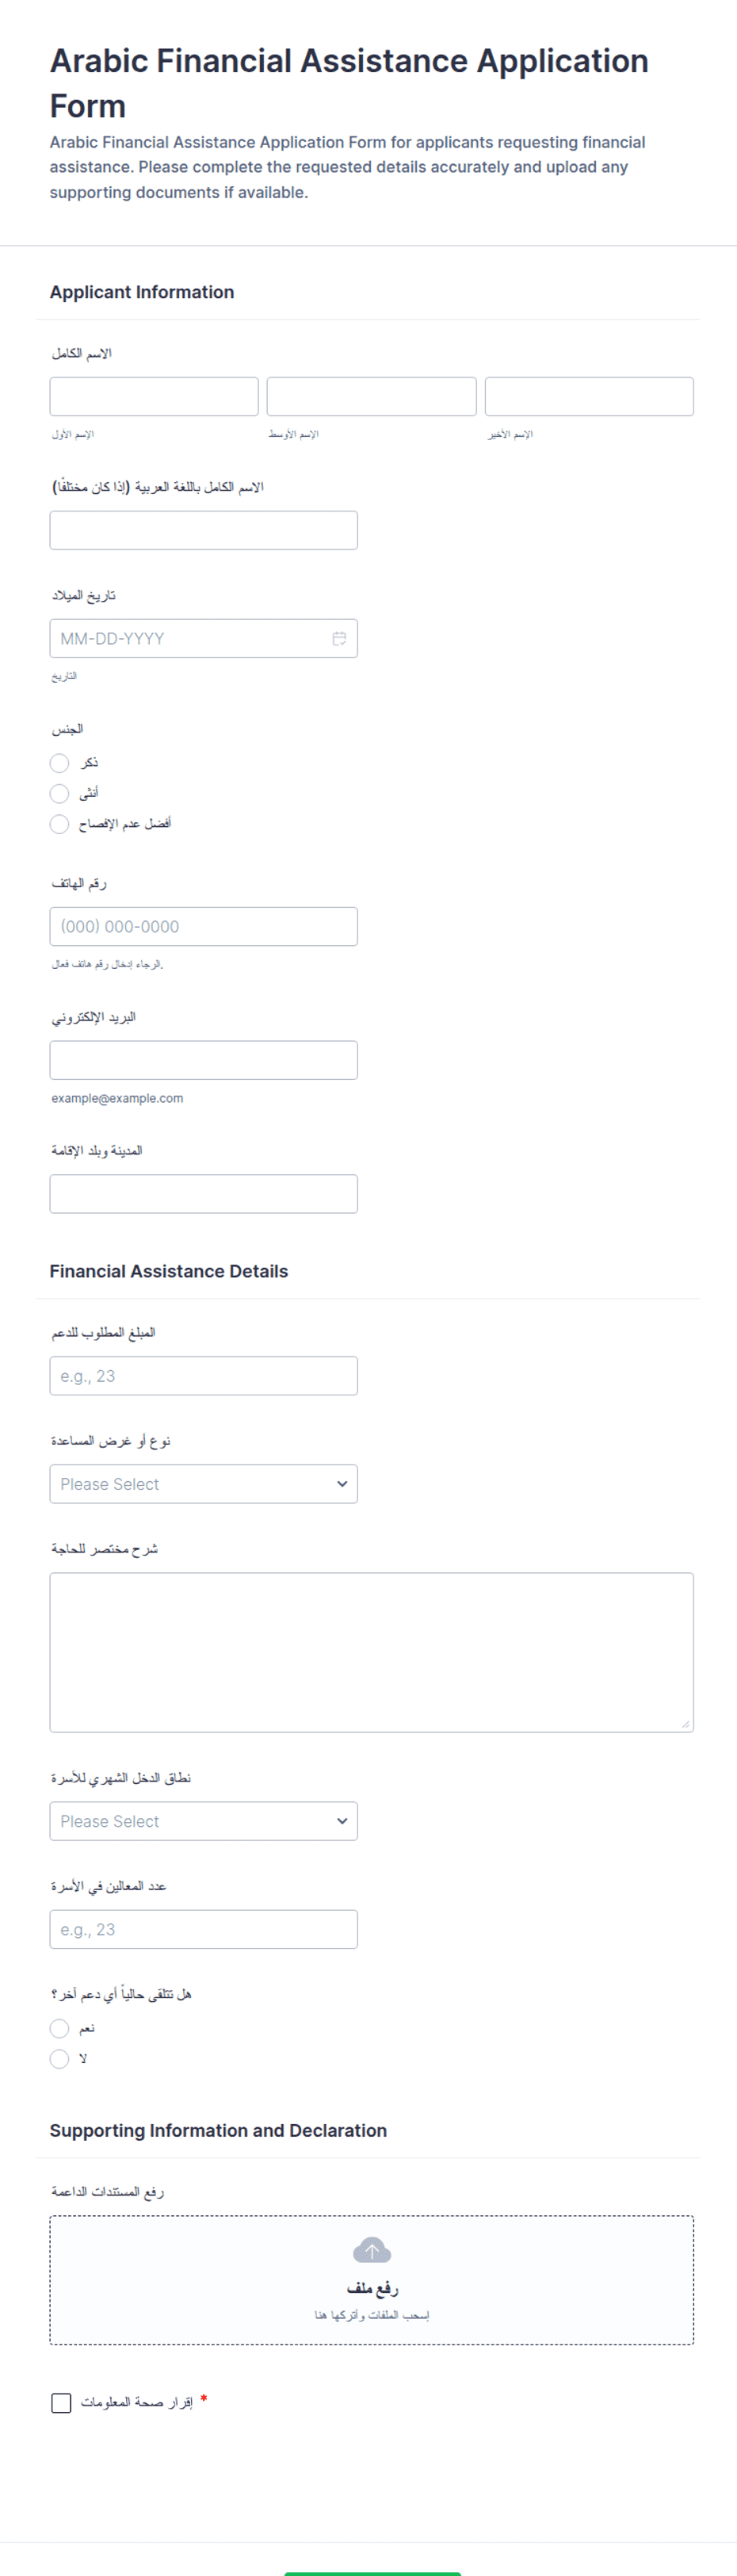
Task: Click the phone number input field
Action: click(x=204, y=926)
